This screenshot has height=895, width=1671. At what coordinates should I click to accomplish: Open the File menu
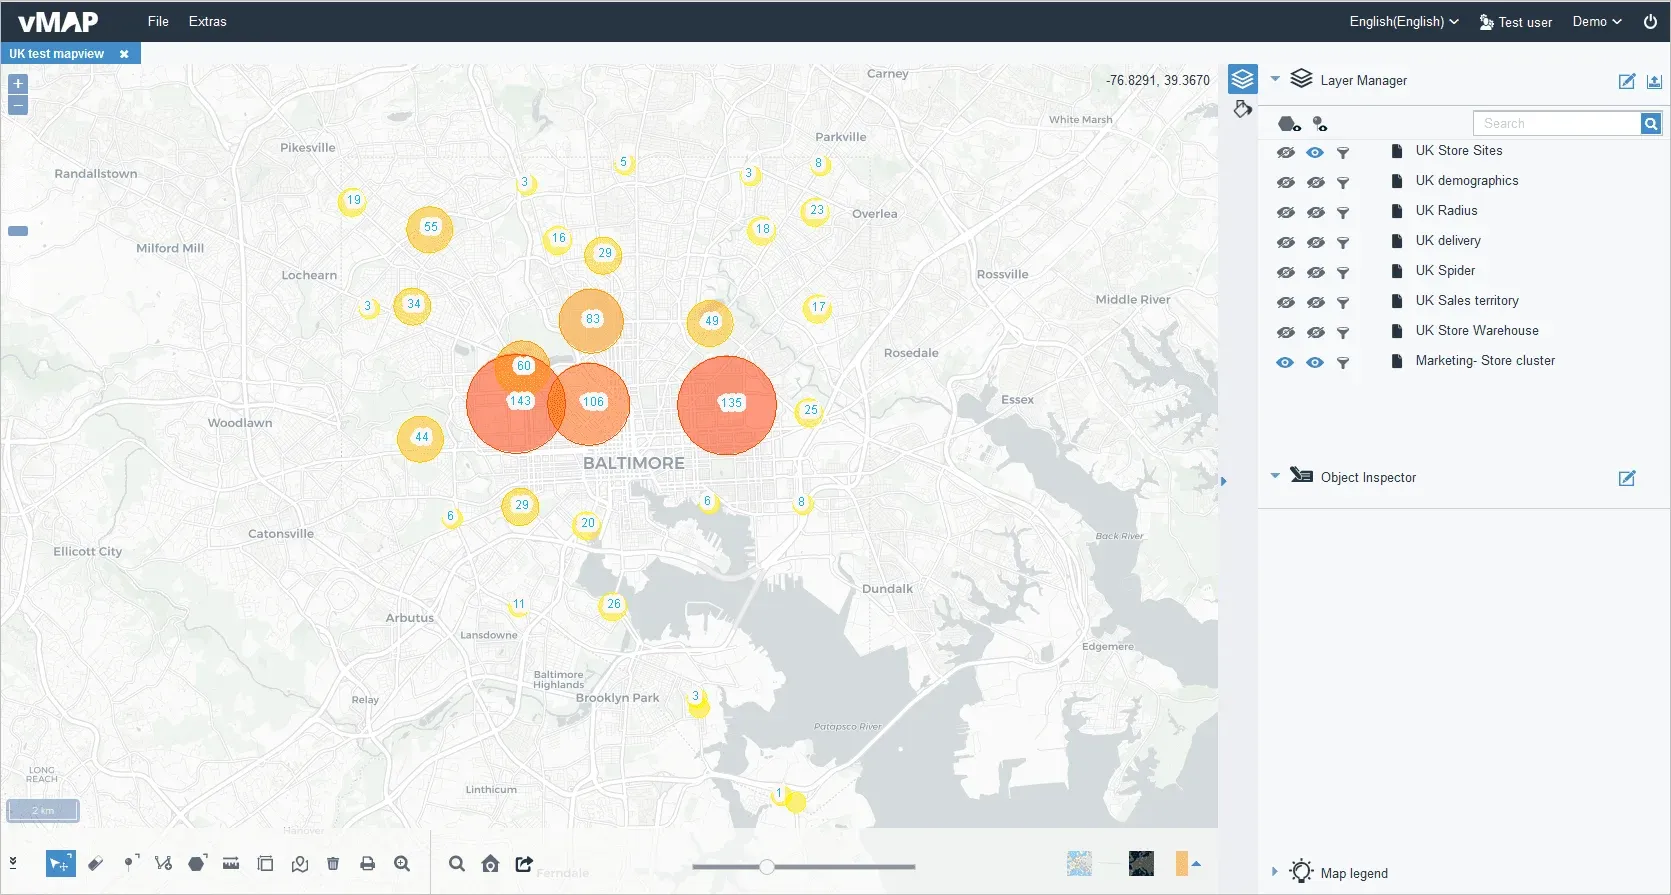(x=158, y=21)
